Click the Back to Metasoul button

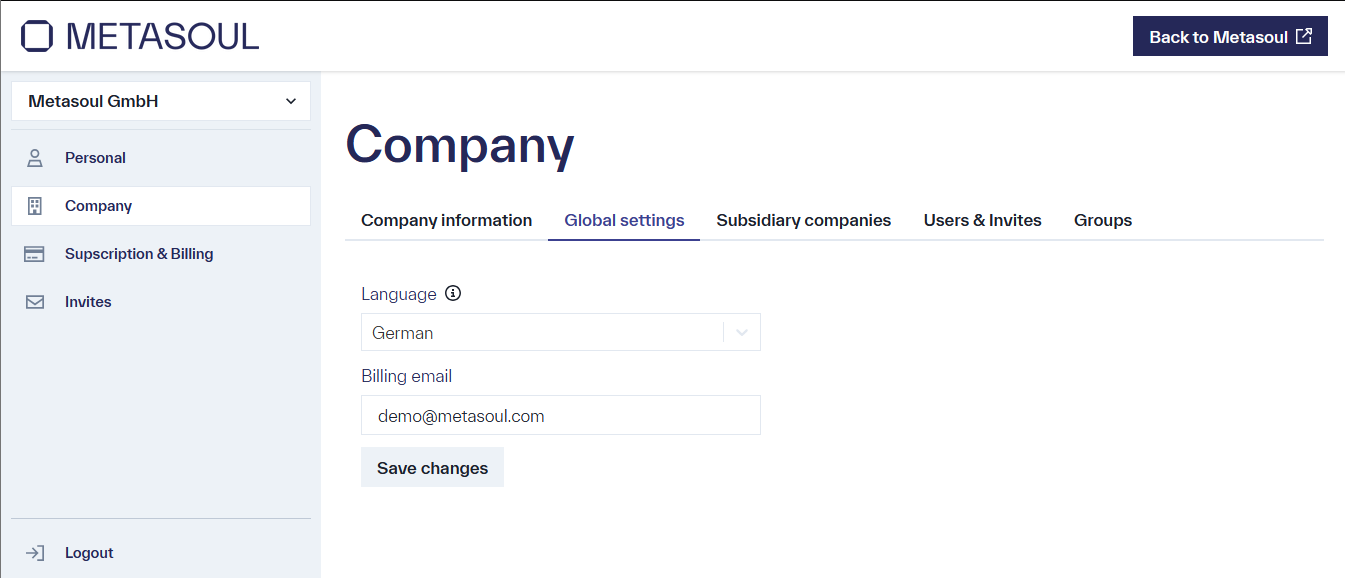click(1230, 35)
